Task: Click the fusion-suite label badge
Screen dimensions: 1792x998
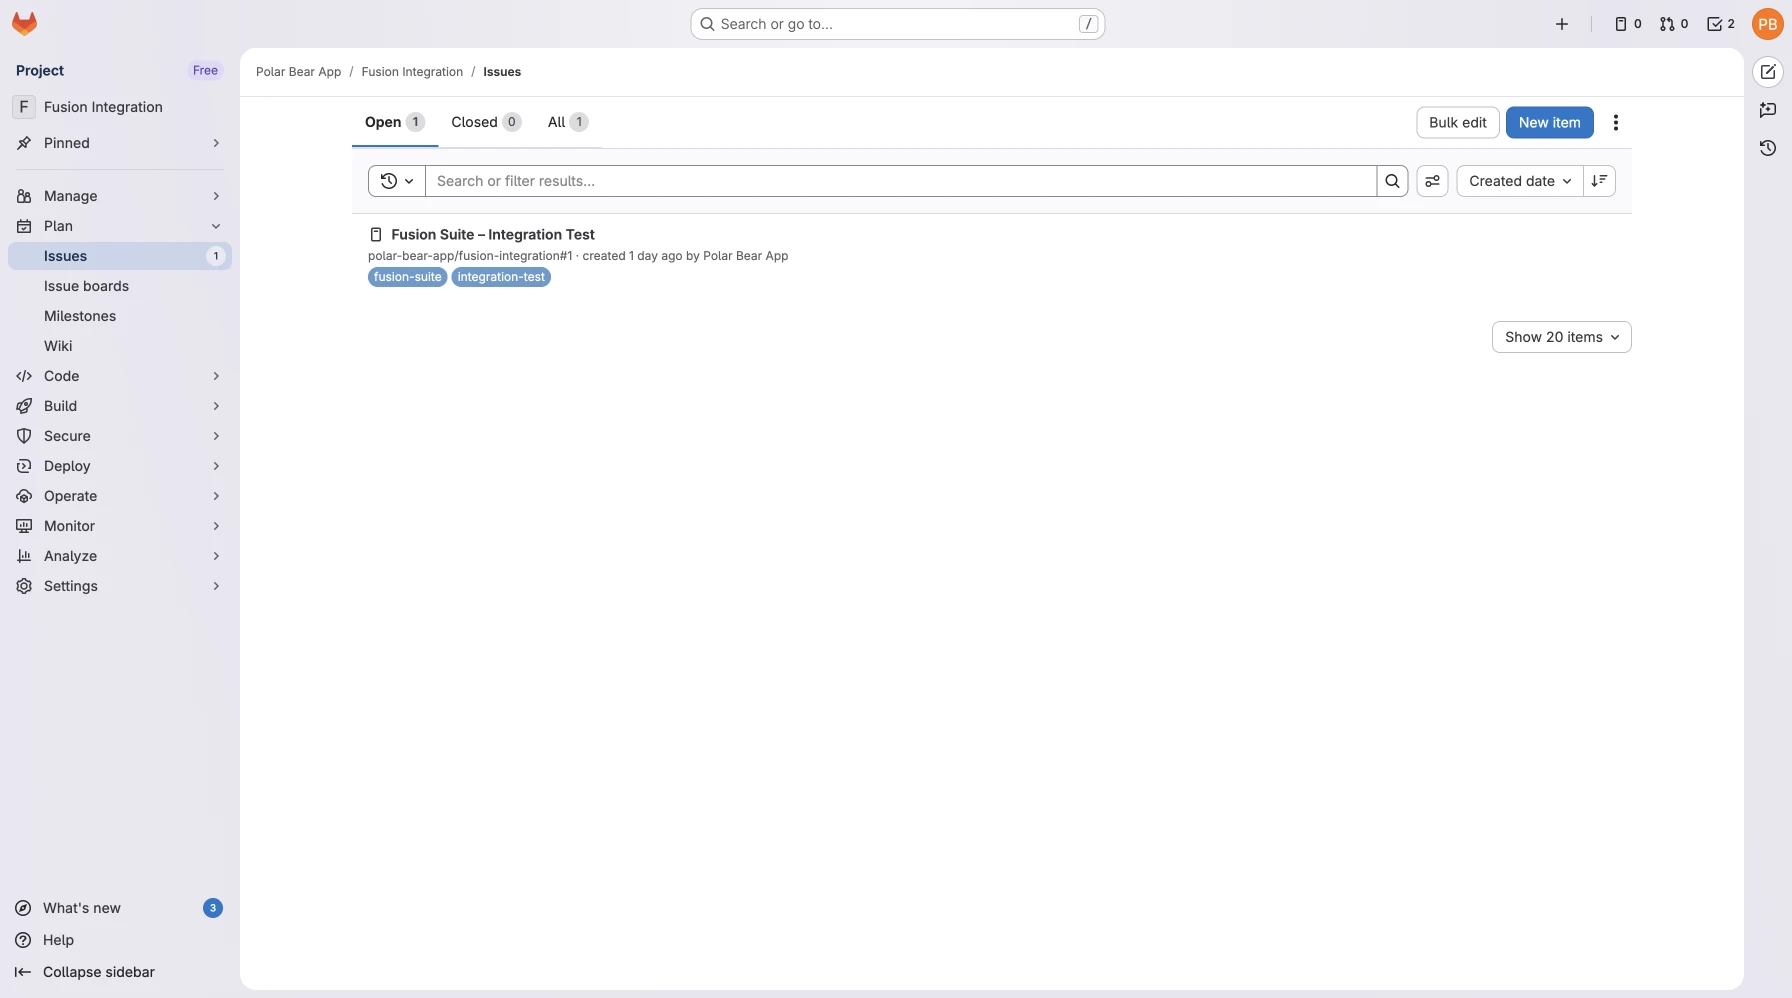Action: click(407, 277)
